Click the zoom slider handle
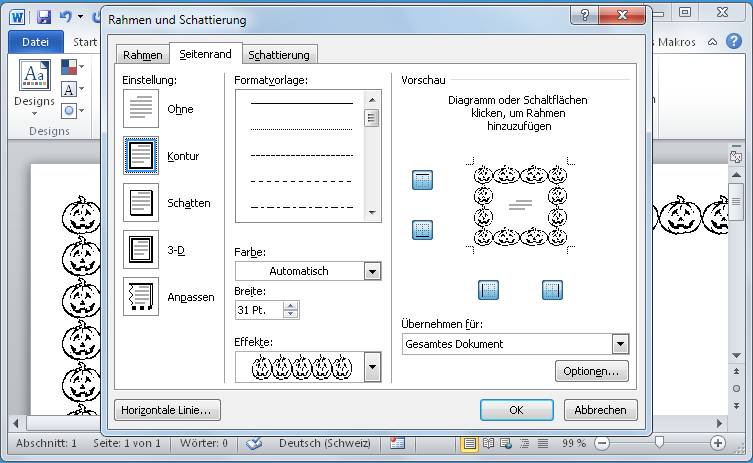753x463 pixels. click(x=659, y=442)
